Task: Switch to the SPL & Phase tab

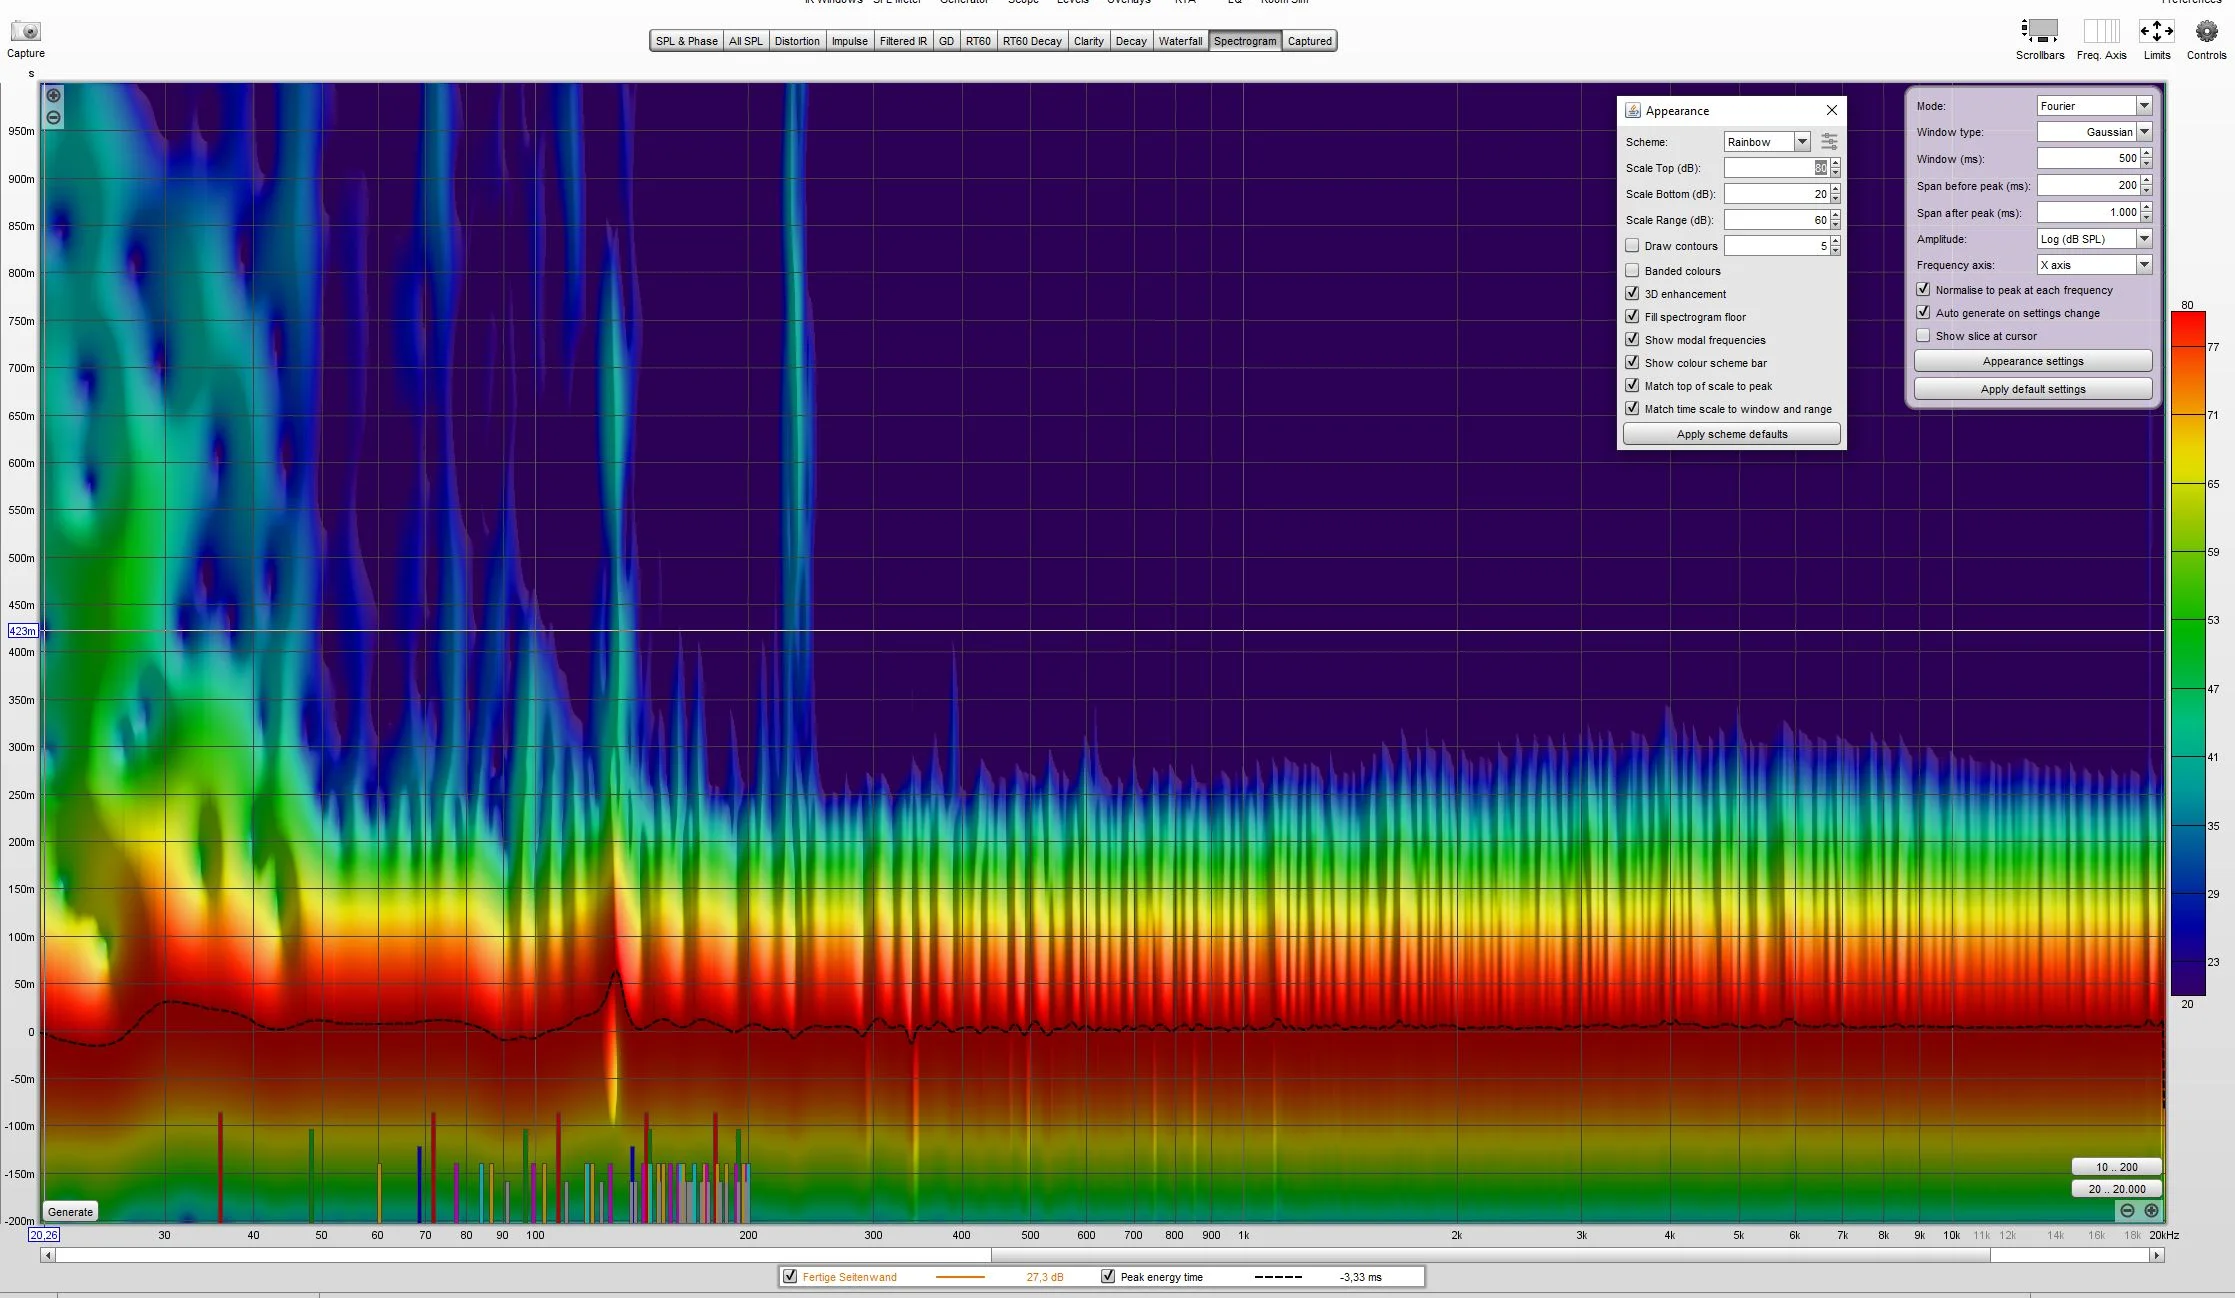Action: [687, 41]
